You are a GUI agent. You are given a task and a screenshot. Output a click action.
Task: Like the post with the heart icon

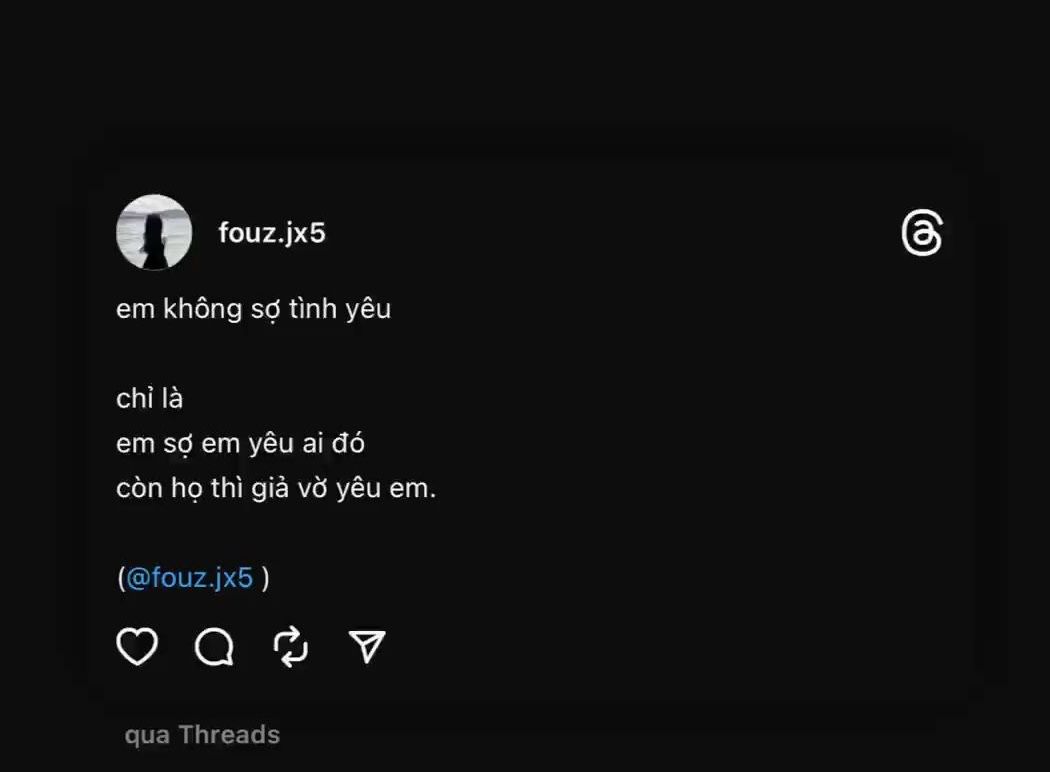pyautogui.click(x=137, y=647)
